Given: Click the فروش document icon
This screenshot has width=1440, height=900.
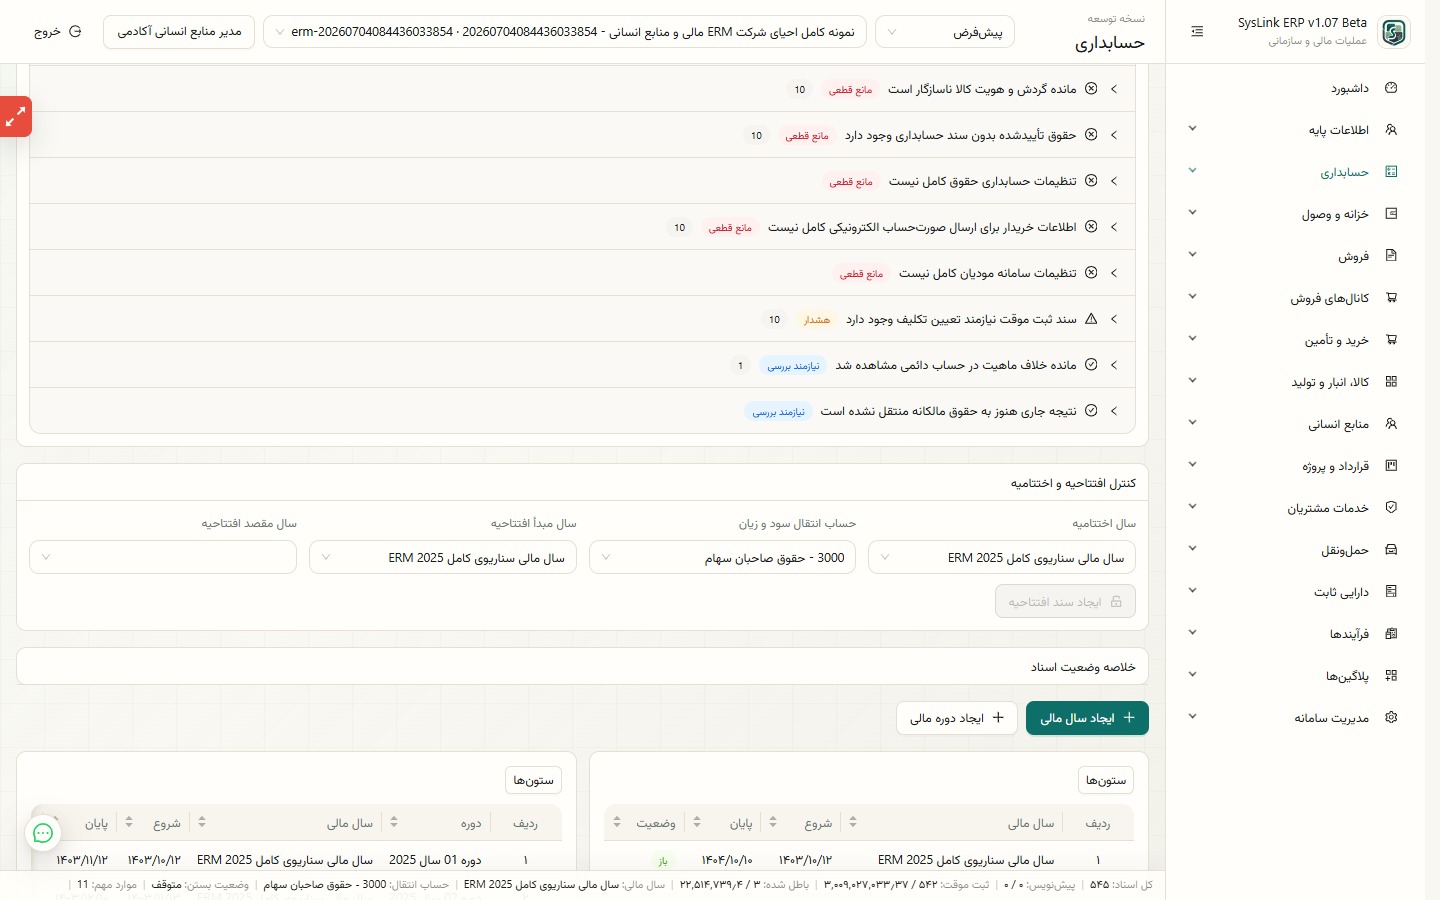Looking at the screenshot, I should [1391, 256].
